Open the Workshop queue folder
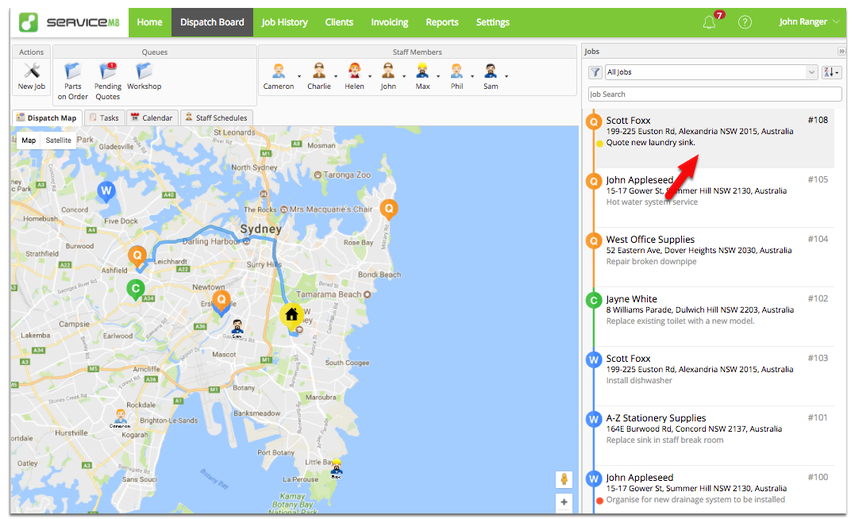 click(144, 71)
